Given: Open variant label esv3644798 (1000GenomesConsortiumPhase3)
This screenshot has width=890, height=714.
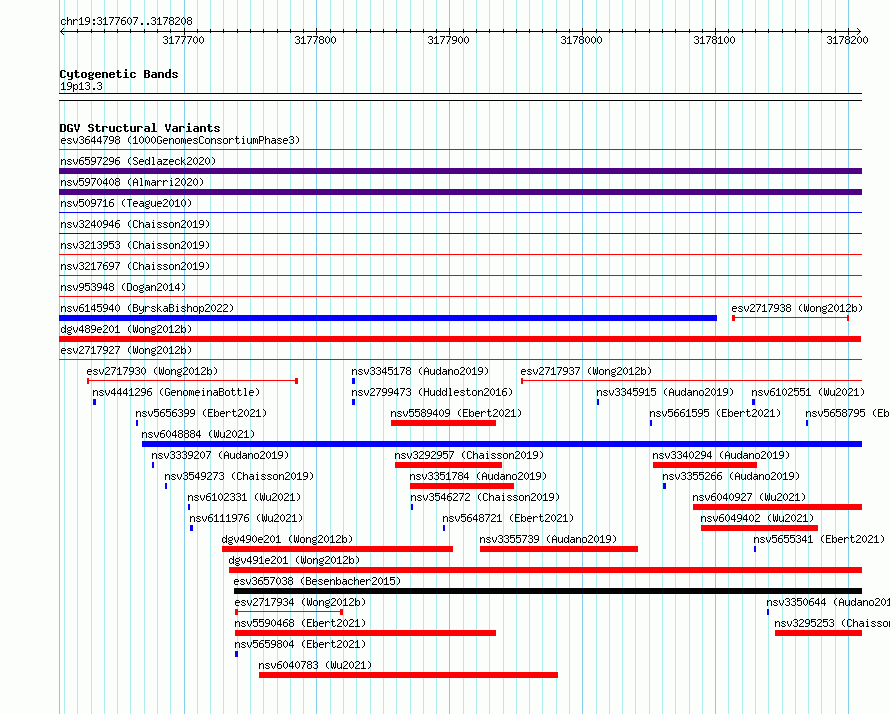Looking at the screenshot, I should (x=180, y=140).
